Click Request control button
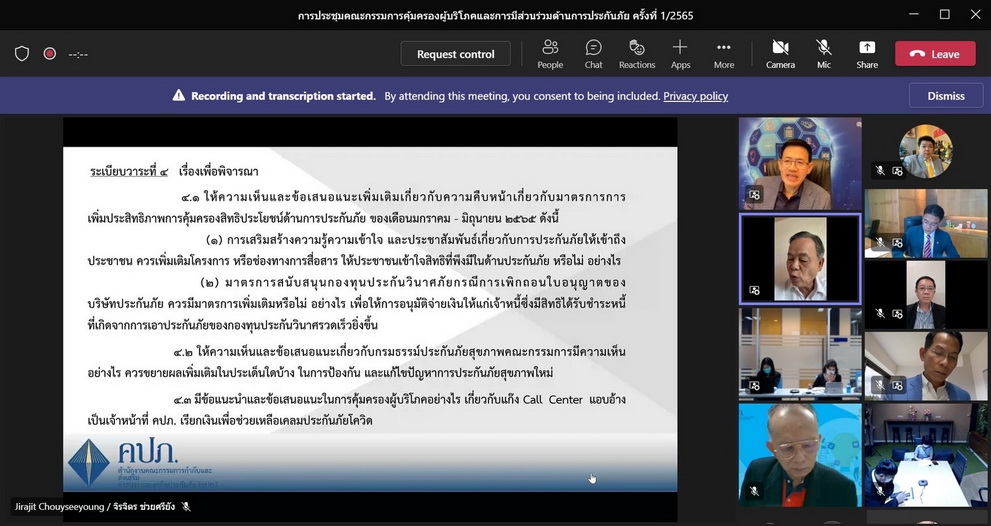Viewport: 991px width, 526px height. pyautogui.click(x=456, y=54)
